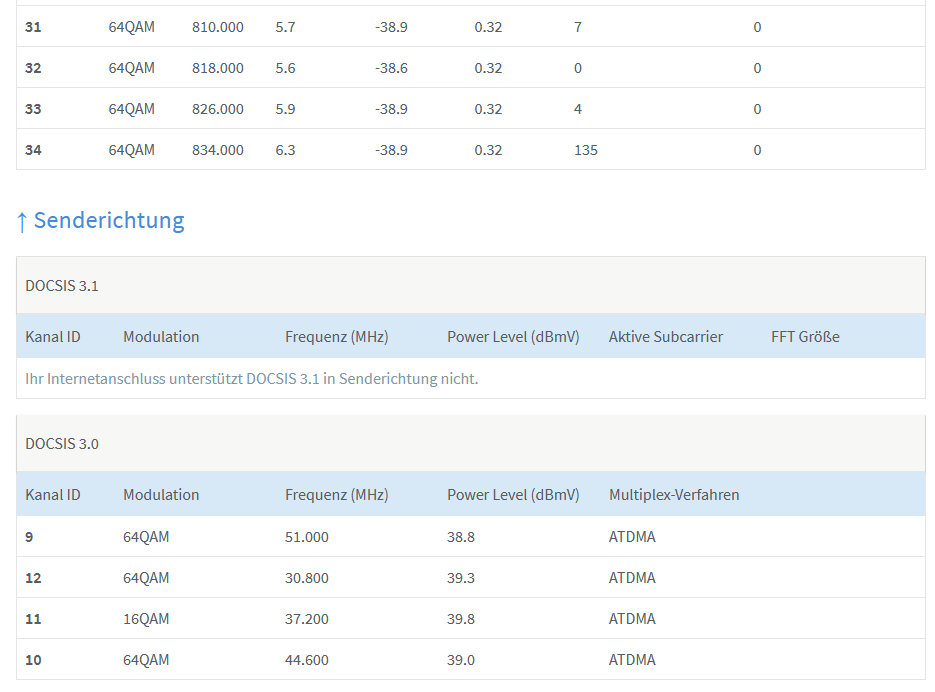Click the 135 value in channel 34 row

(x=586, y=150)
